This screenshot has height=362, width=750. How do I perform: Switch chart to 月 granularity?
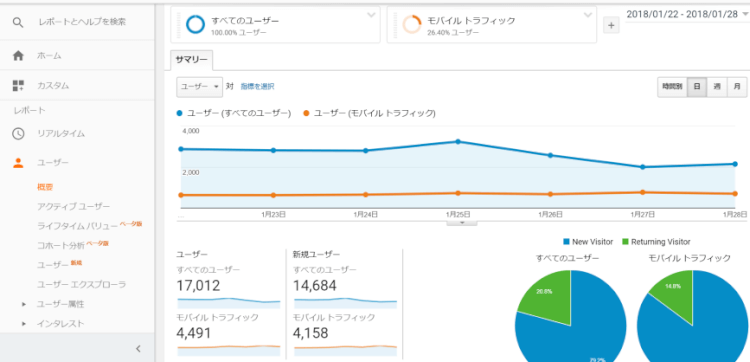tap(737, 87)
